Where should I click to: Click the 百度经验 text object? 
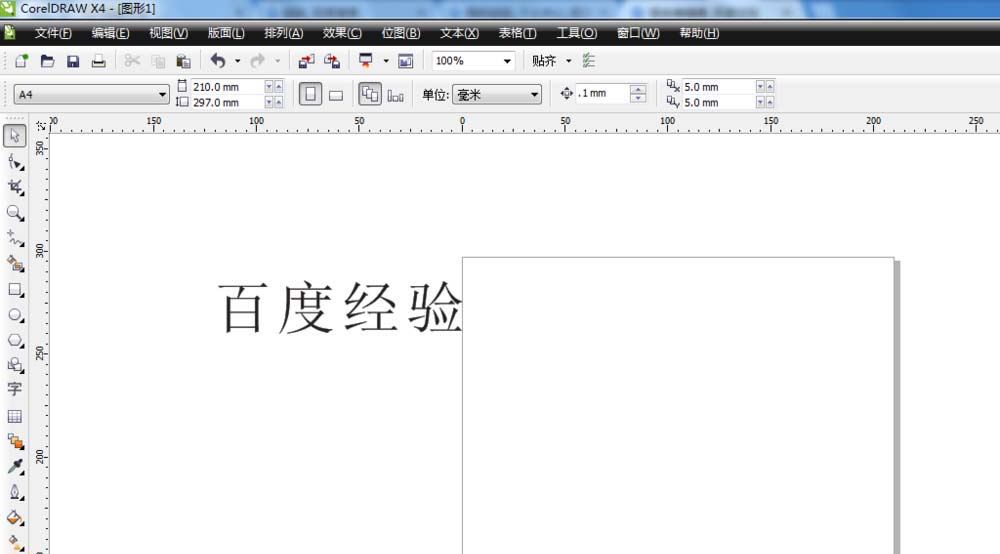click(x=339, y=308)
